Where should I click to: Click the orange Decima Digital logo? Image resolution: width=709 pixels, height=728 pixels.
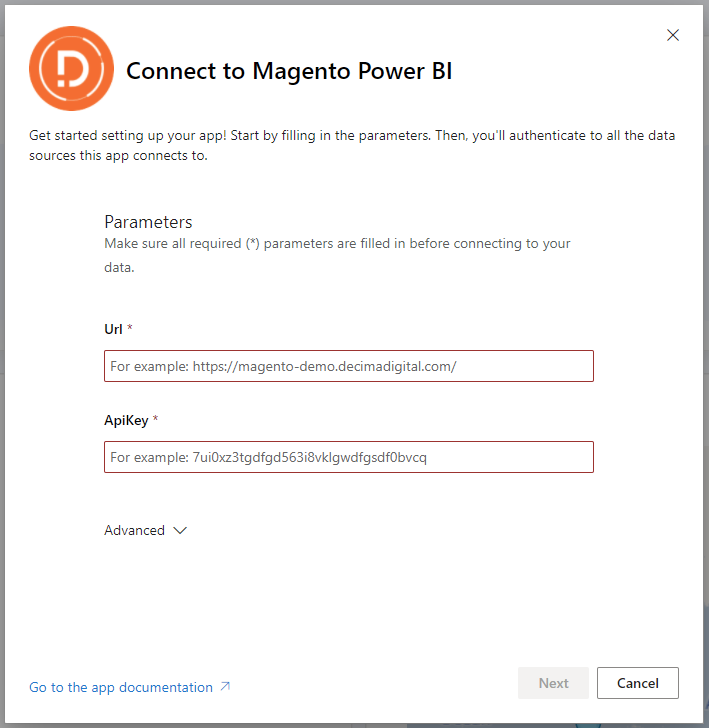72,69
